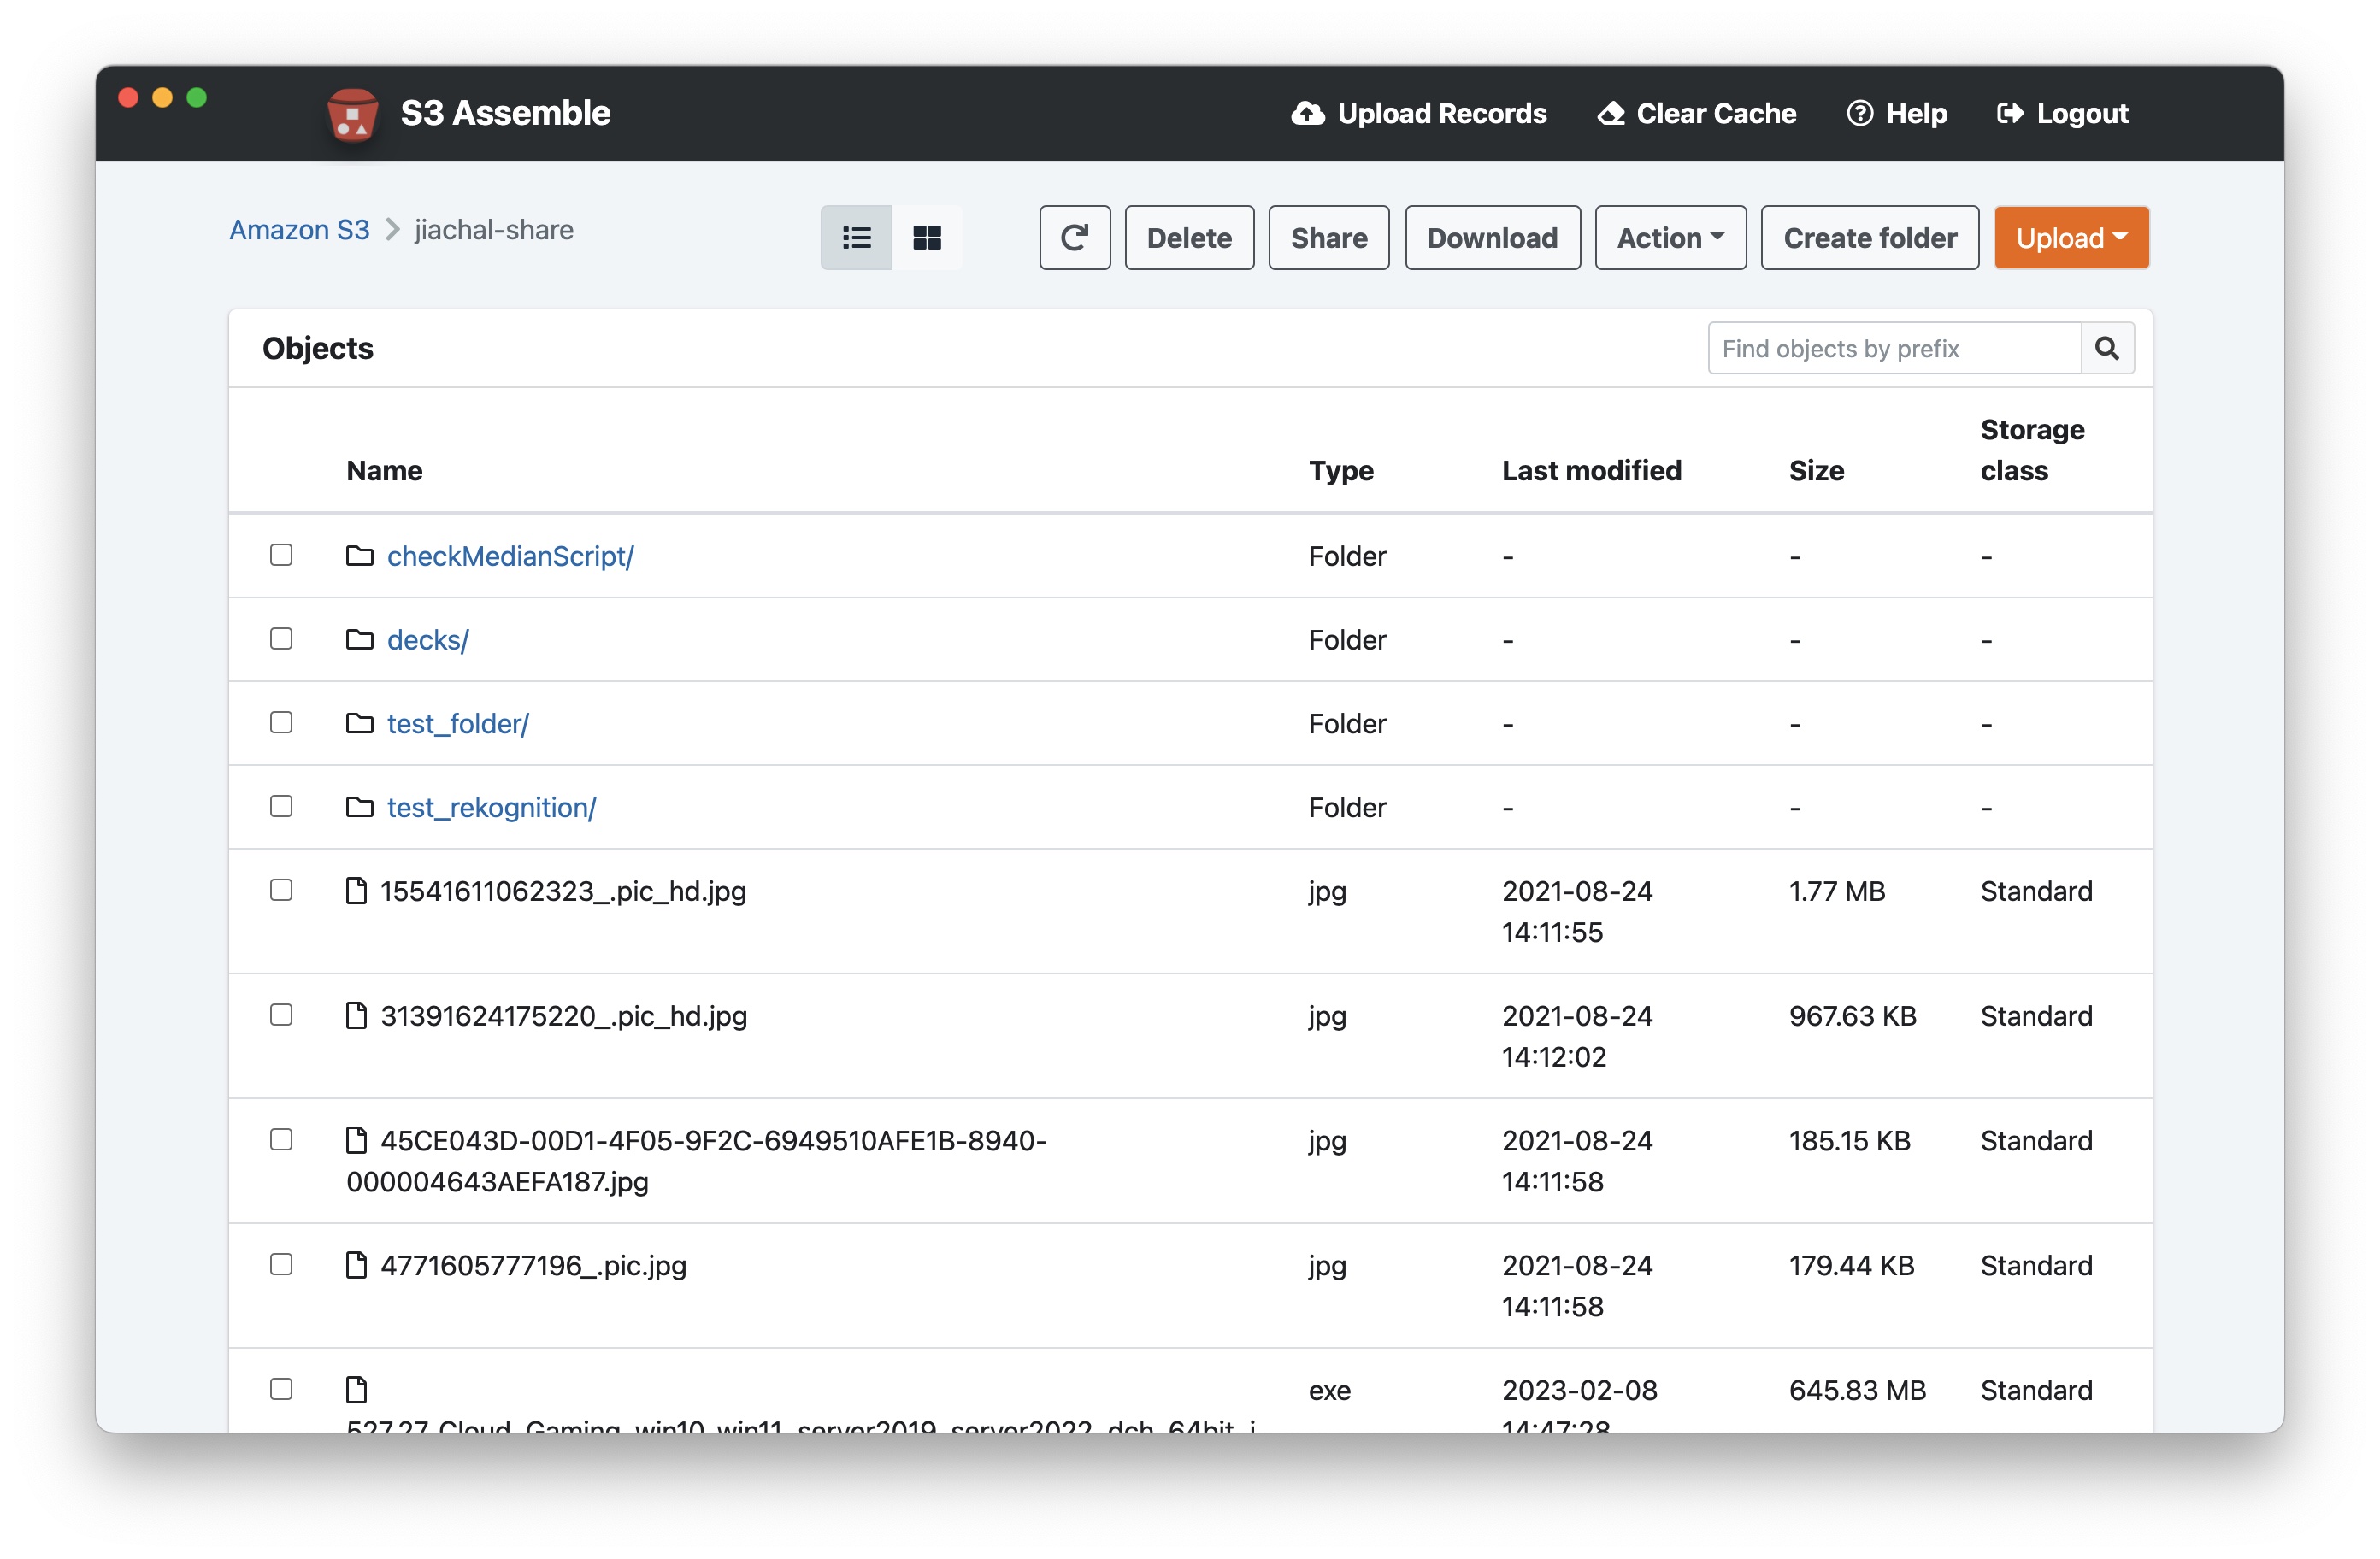Click the Find objects by prefix field

pyautogui.click(x=1893, y=348)
